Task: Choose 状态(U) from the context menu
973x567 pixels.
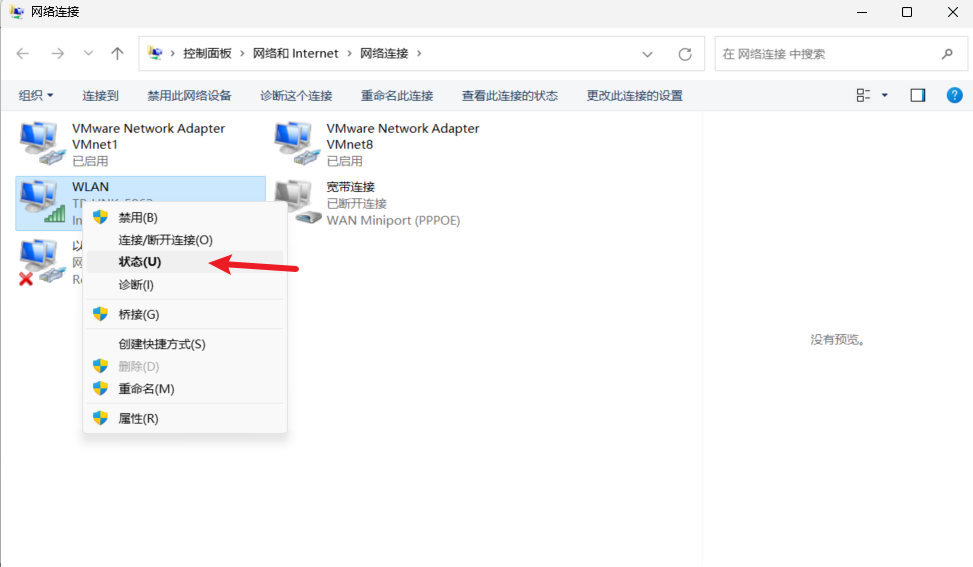Action: [140, 262]
